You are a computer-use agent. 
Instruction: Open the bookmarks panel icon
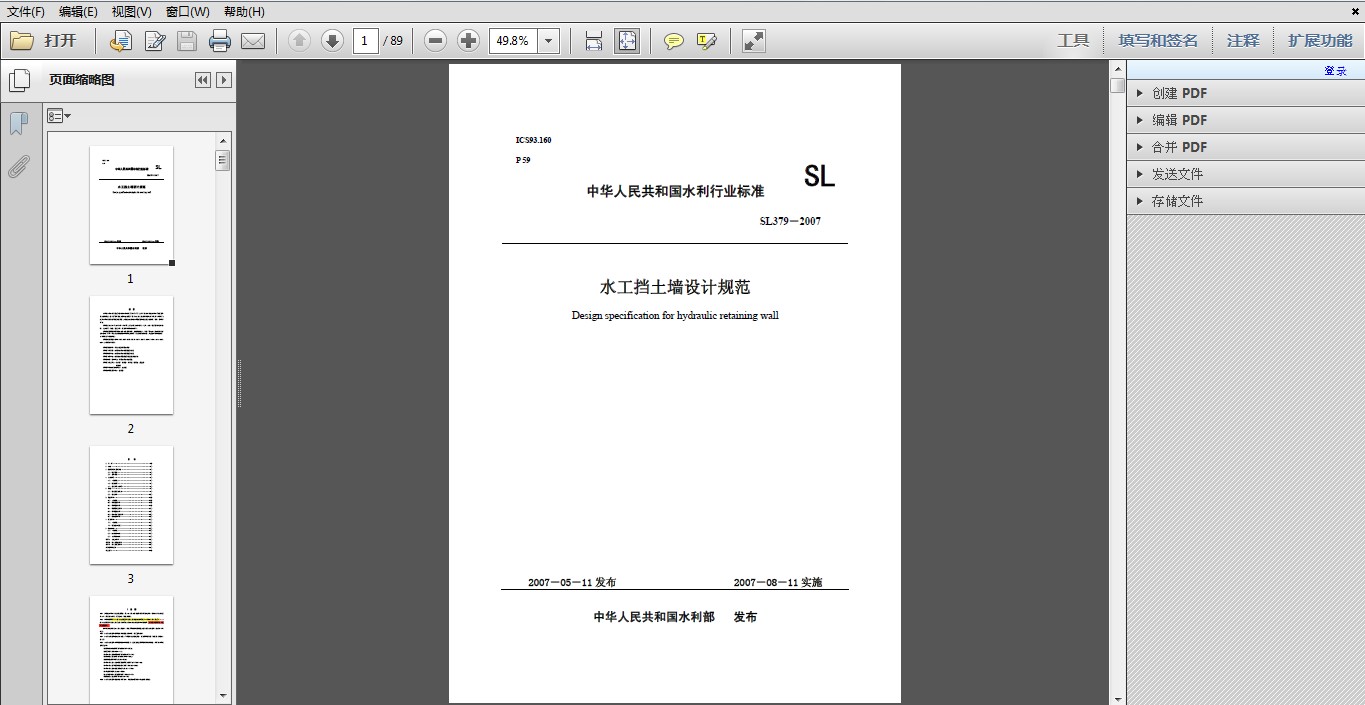click(x=18, y=124)
